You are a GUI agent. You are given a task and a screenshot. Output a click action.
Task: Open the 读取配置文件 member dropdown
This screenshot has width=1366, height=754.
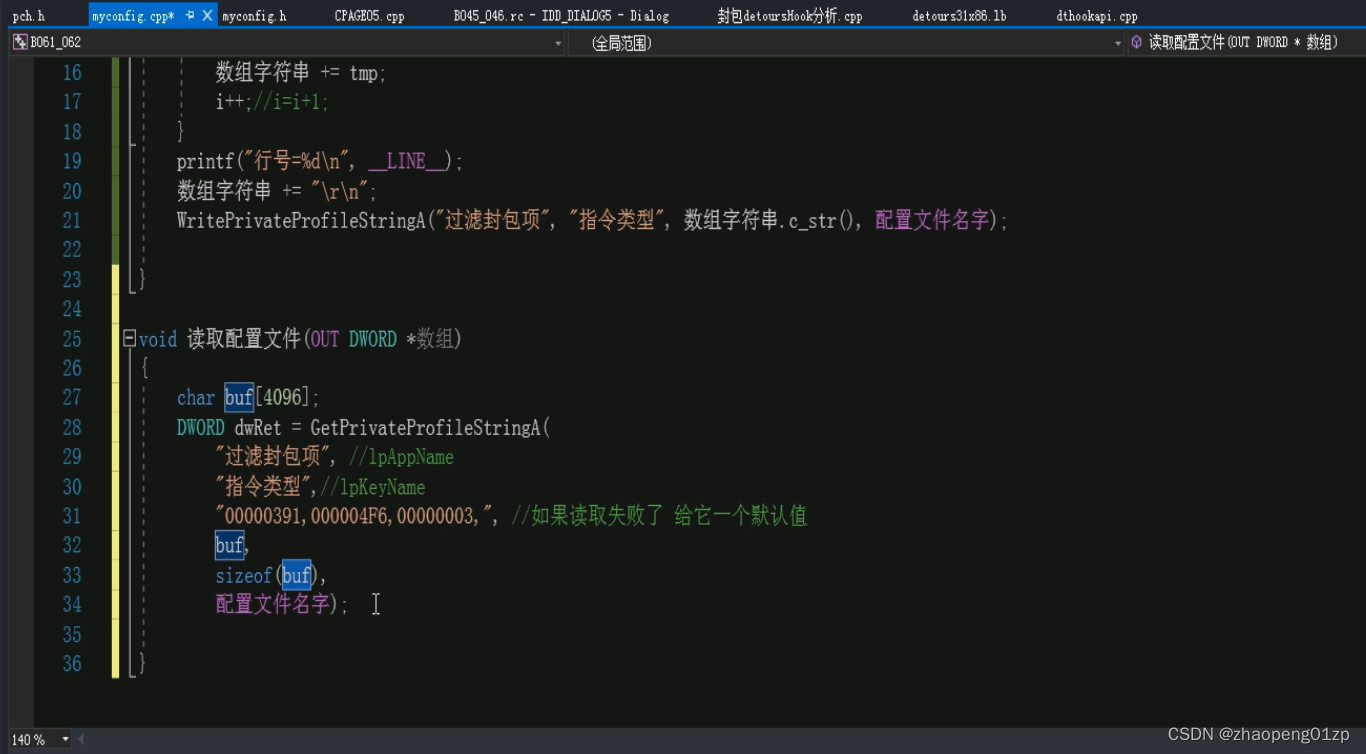pos(1244,43)
